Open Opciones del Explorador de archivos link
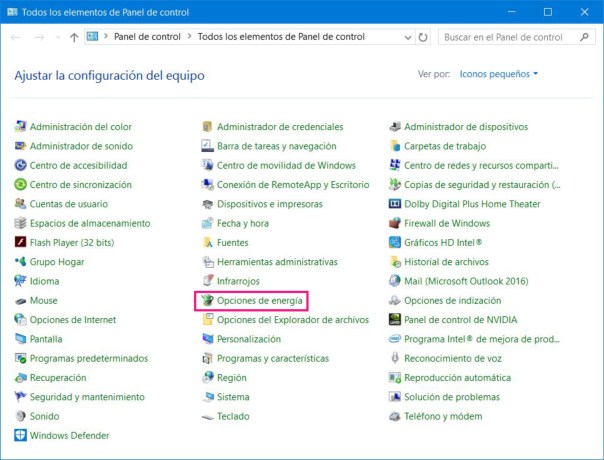This screenshot has height=460, width=604. click(293, 319)
